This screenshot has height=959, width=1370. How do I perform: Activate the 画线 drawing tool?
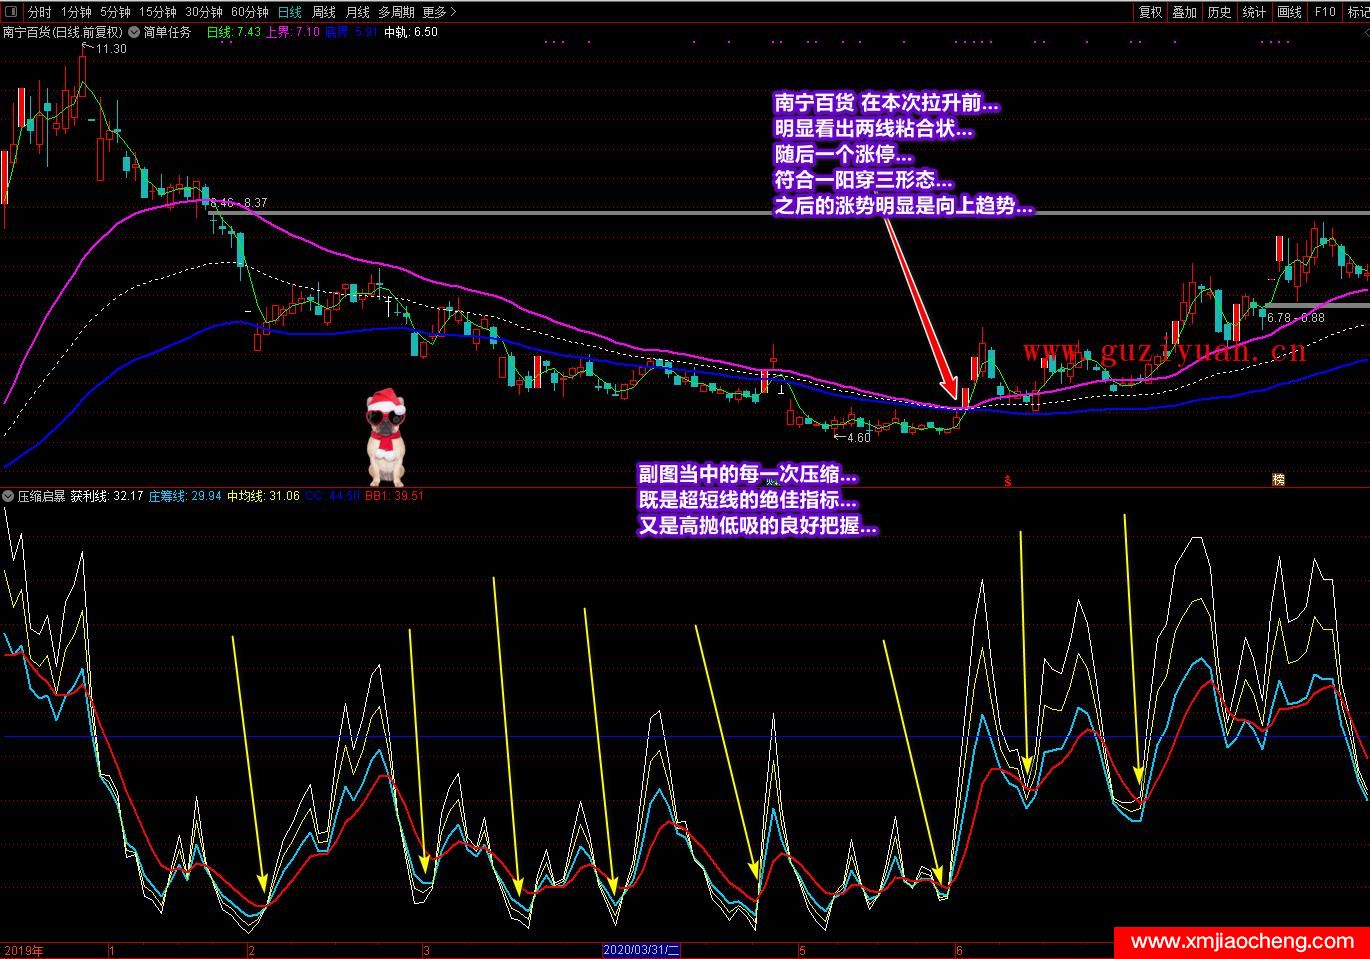tap(1289, 12)
